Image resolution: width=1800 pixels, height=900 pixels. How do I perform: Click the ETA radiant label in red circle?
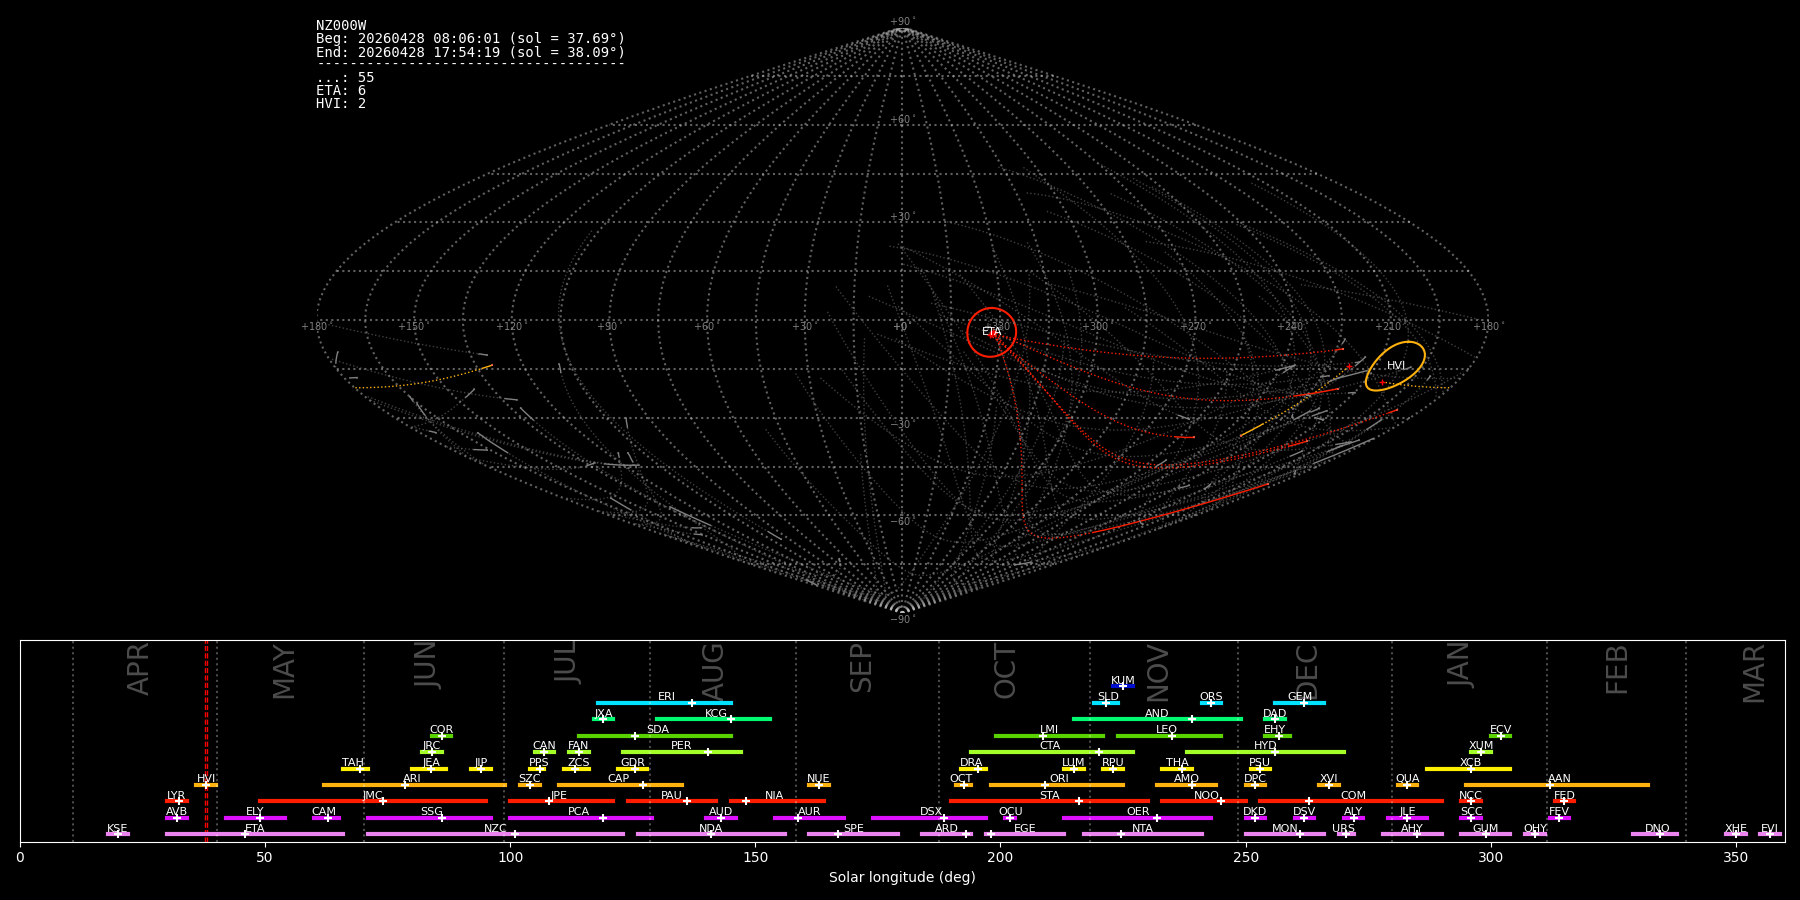pos(991,332)
